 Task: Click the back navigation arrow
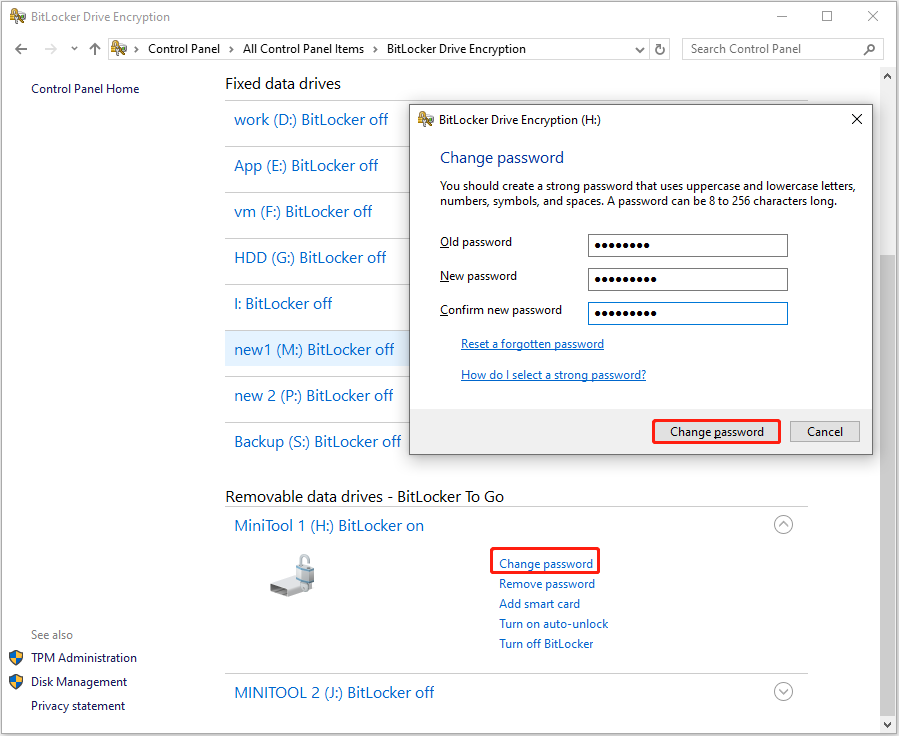[21, 48]
